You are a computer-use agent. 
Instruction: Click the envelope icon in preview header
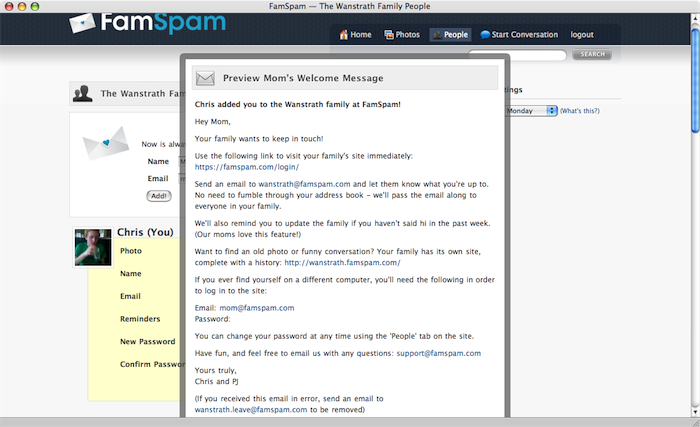click(206, 78)
